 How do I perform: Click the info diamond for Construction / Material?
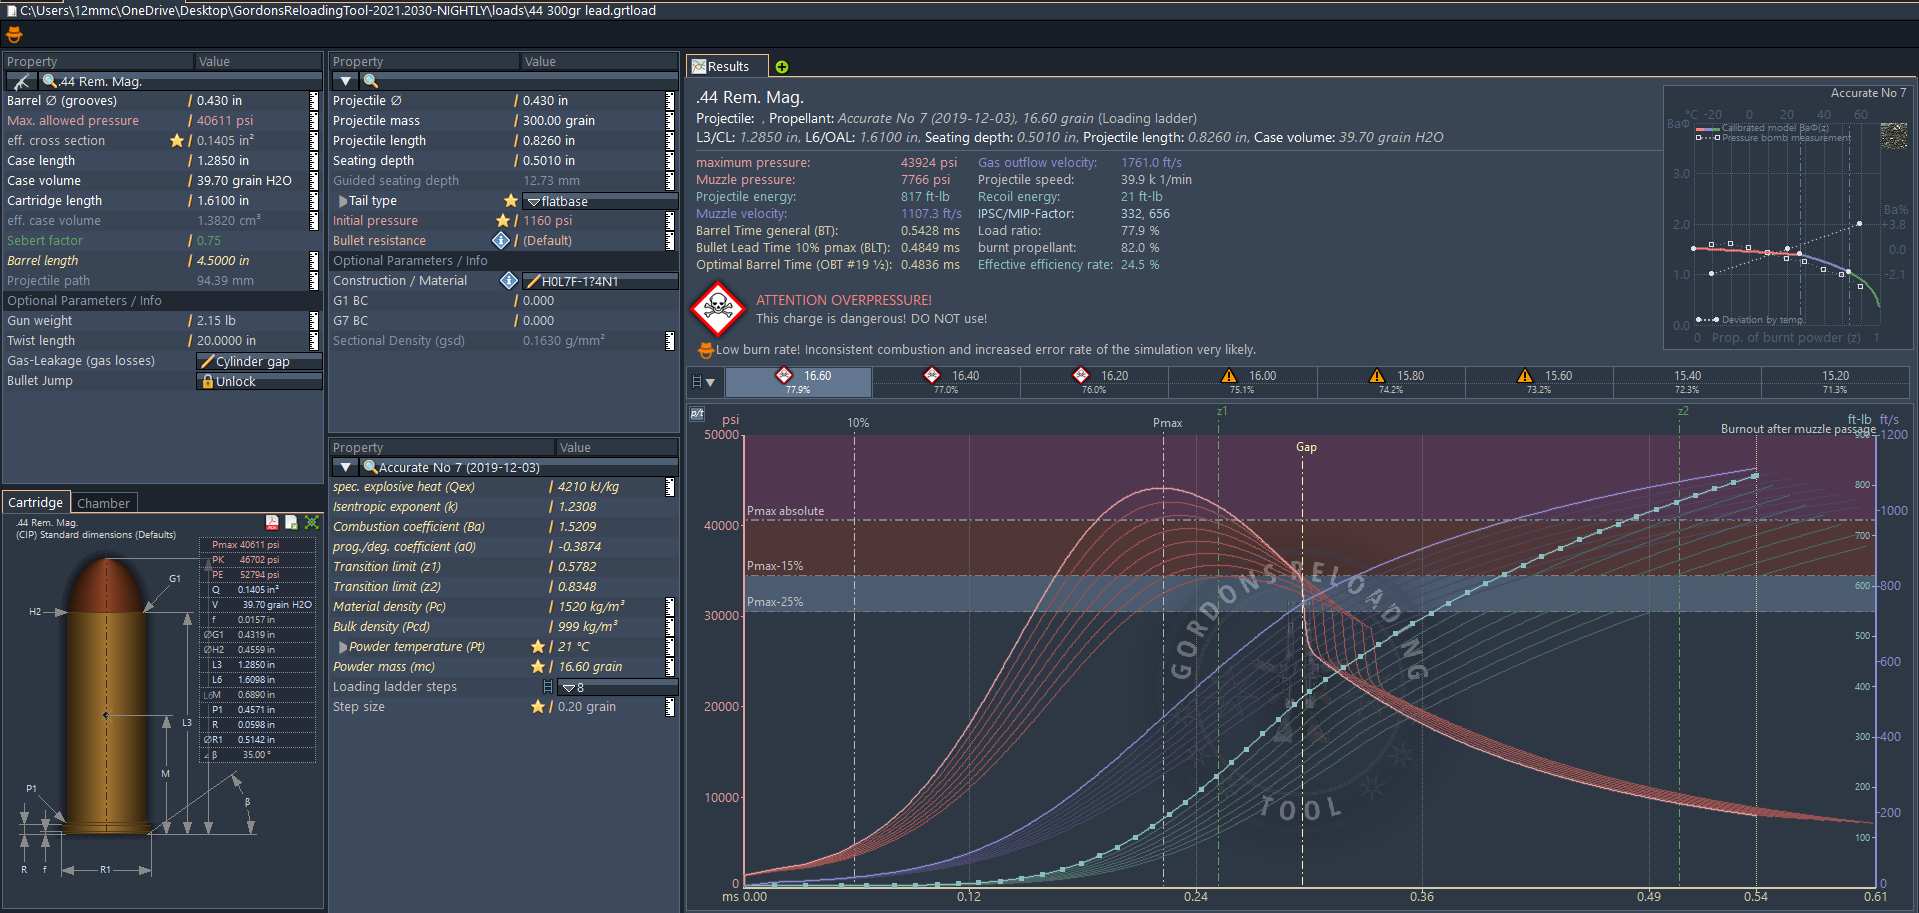pos(509,281)
